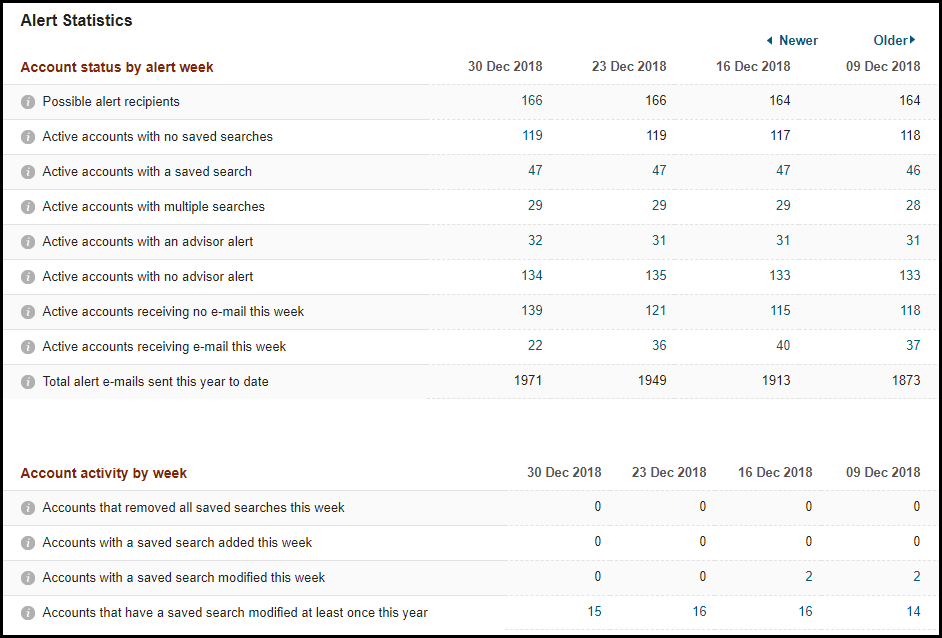The width and height of the screenshot is (942, 638).
Task: Open 119 accounts with no saved searches, 23 Dec 2018
Action: point(655,136)
